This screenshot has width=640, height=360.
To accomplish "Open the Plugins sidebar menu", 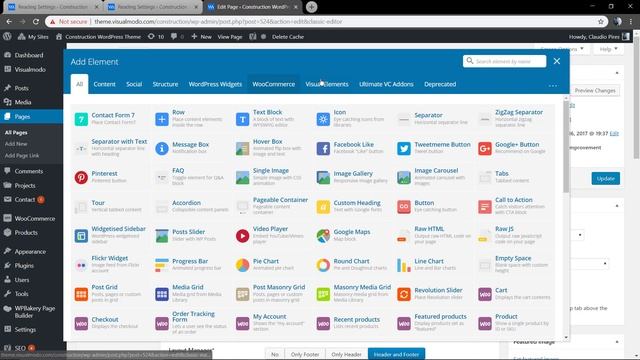I will [x=24, y=265].
